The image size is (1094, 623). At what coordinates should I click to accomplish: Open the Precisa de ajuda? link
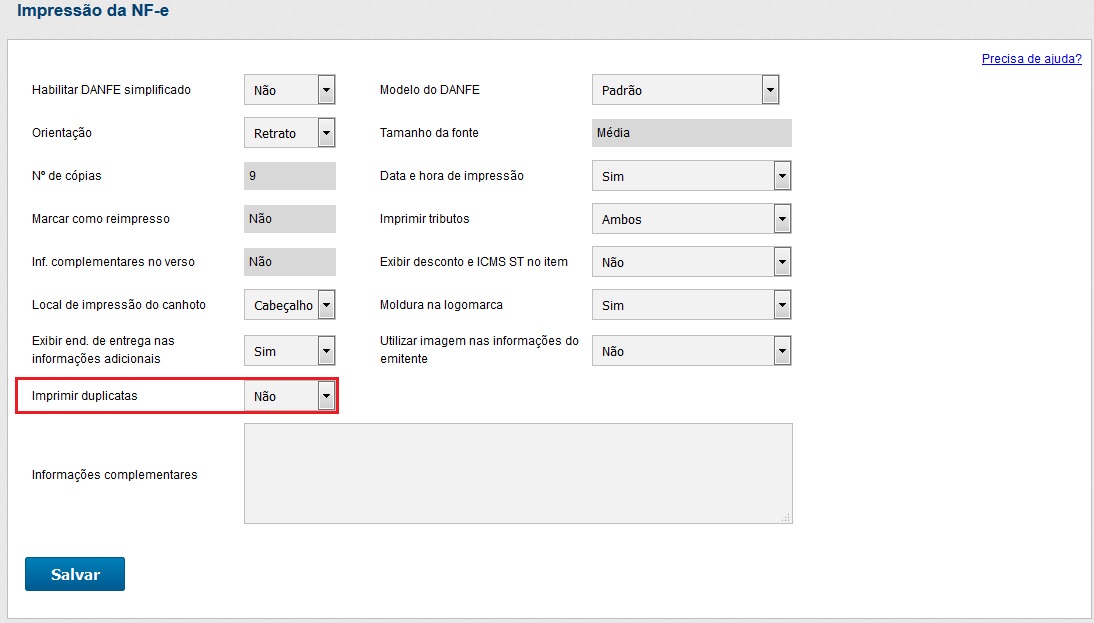pyautogui.click(x=1031, y=59)
